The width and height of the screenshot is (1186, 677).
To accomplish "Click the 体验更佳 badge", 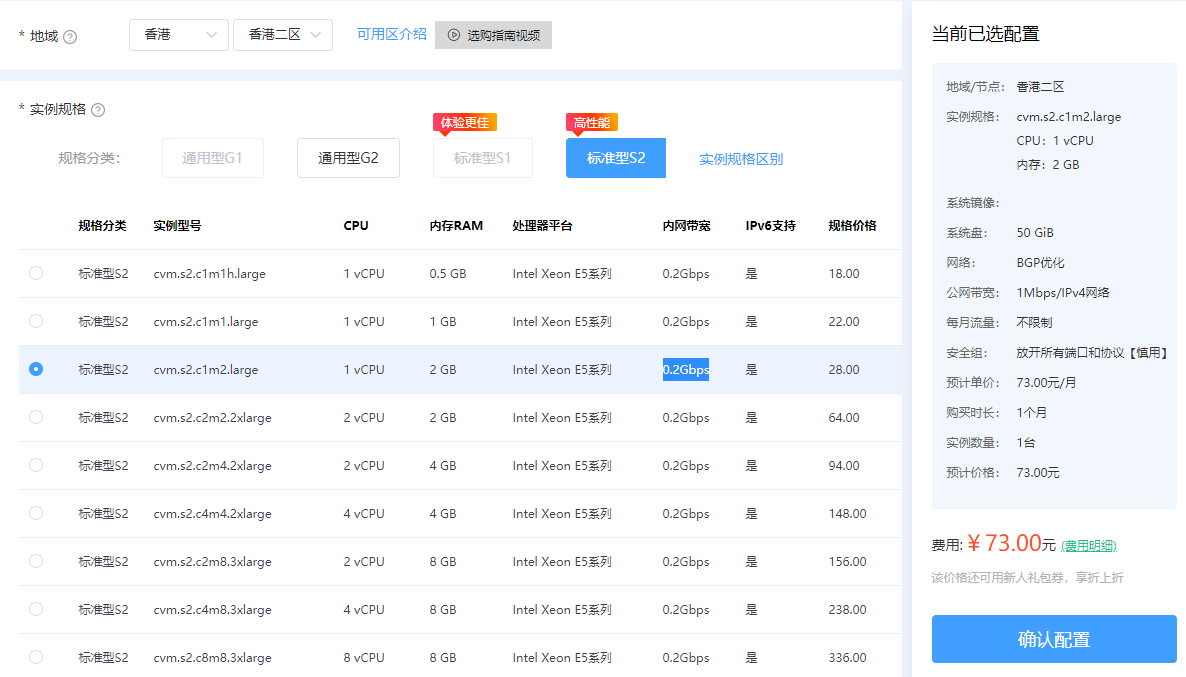I will tap(464, 123).
